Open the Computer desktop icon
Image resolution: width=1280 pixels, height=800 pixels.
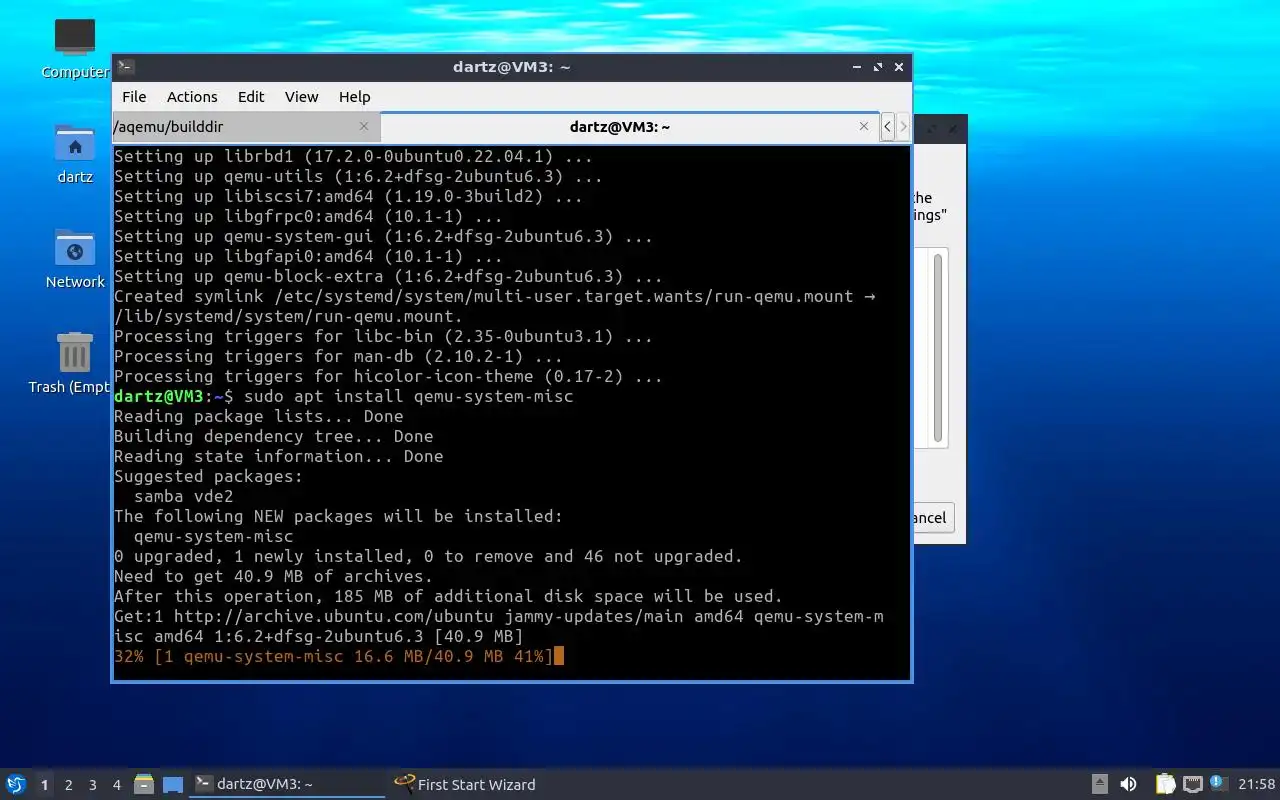[x=75, y=48]
